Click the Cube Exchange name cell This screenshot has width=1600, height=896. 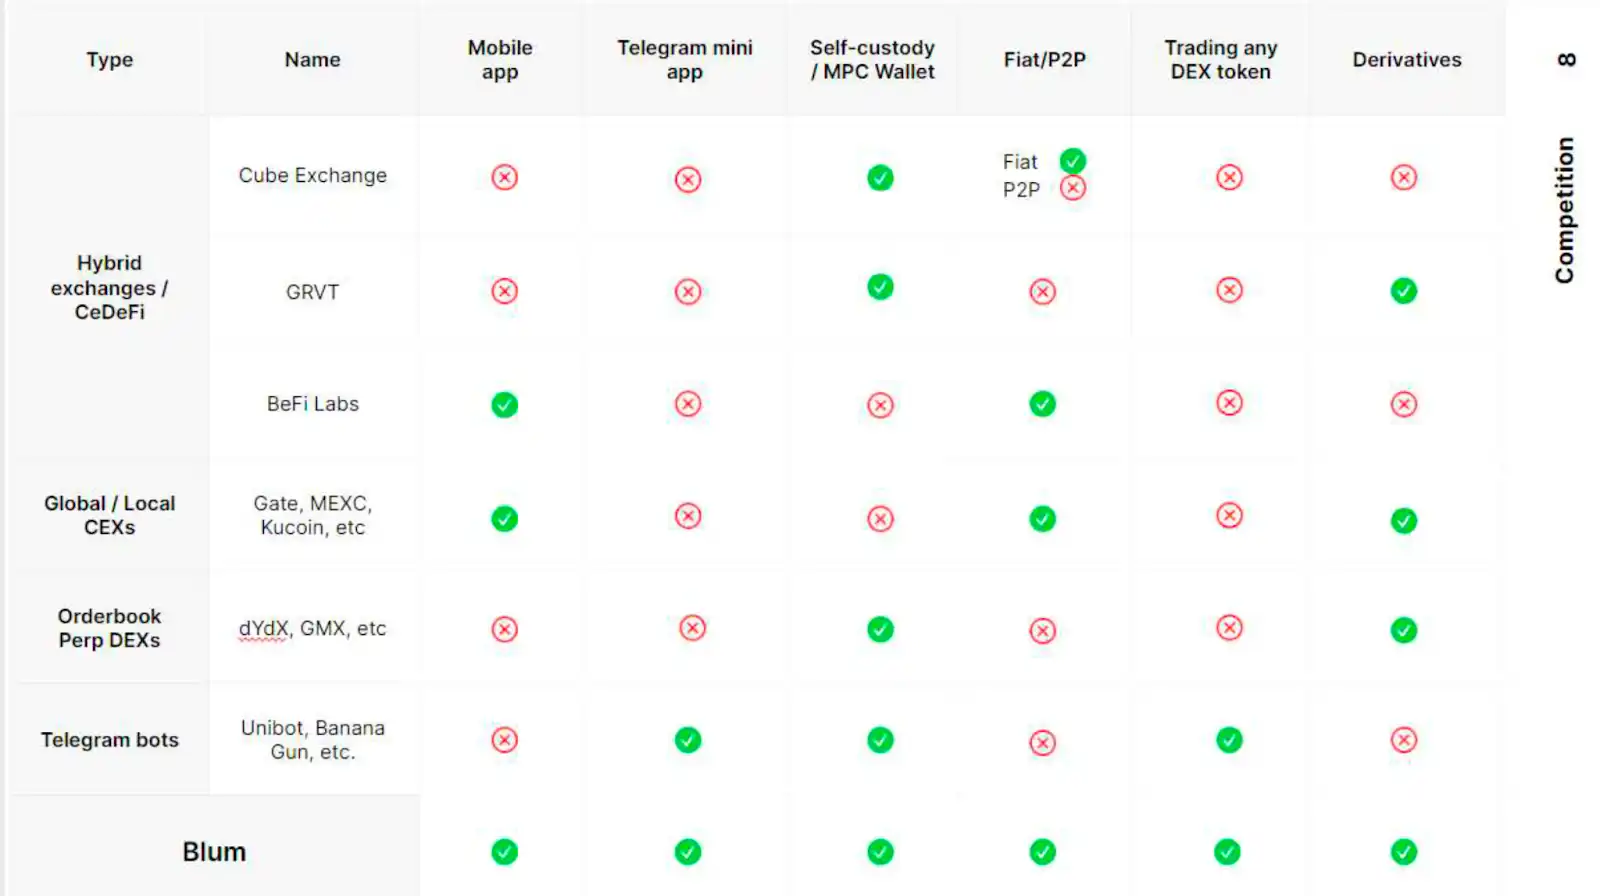[x=312, y=176]
